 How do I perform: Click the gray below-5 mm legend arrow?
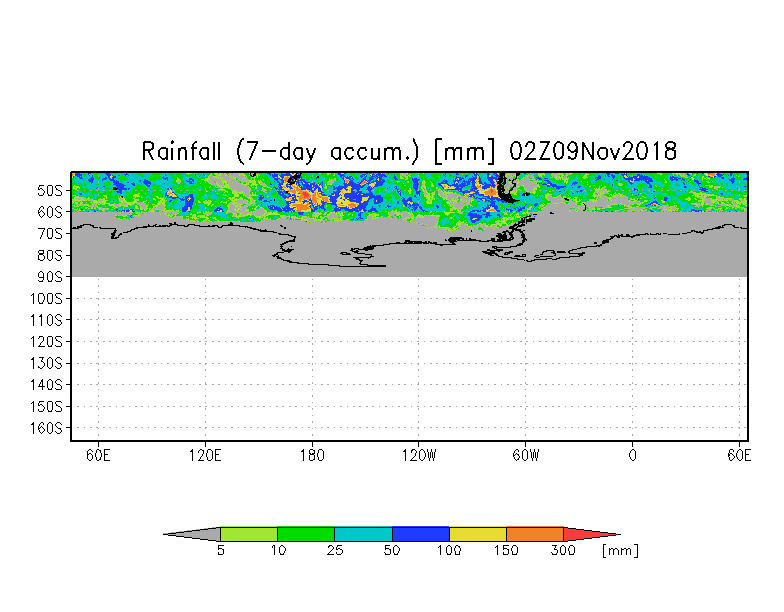pyautogui.click(x=192, y=534)
